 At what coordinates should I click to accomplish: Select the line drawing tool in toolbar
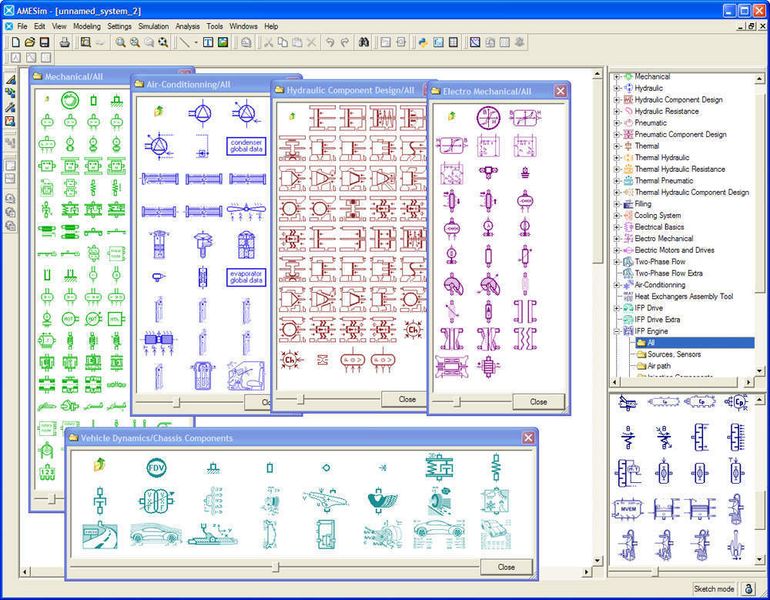click(x=184, y=42)
